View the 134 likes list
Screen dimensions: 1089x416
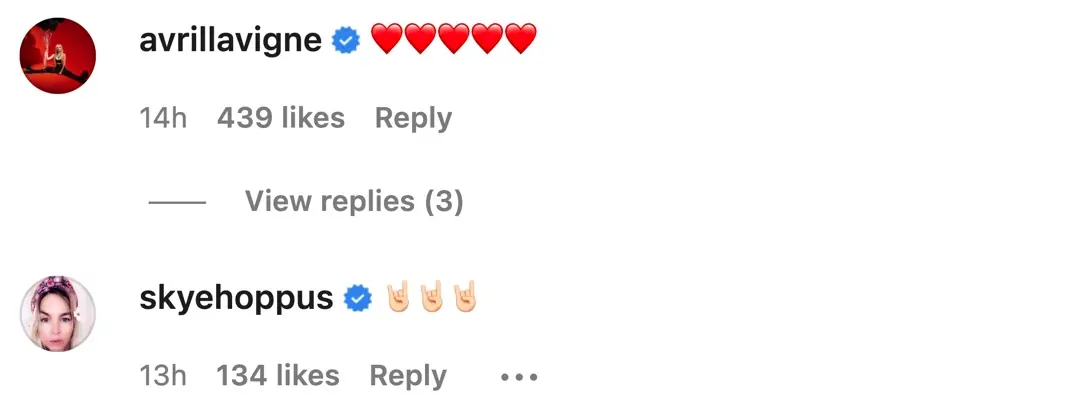coord(278,376)
